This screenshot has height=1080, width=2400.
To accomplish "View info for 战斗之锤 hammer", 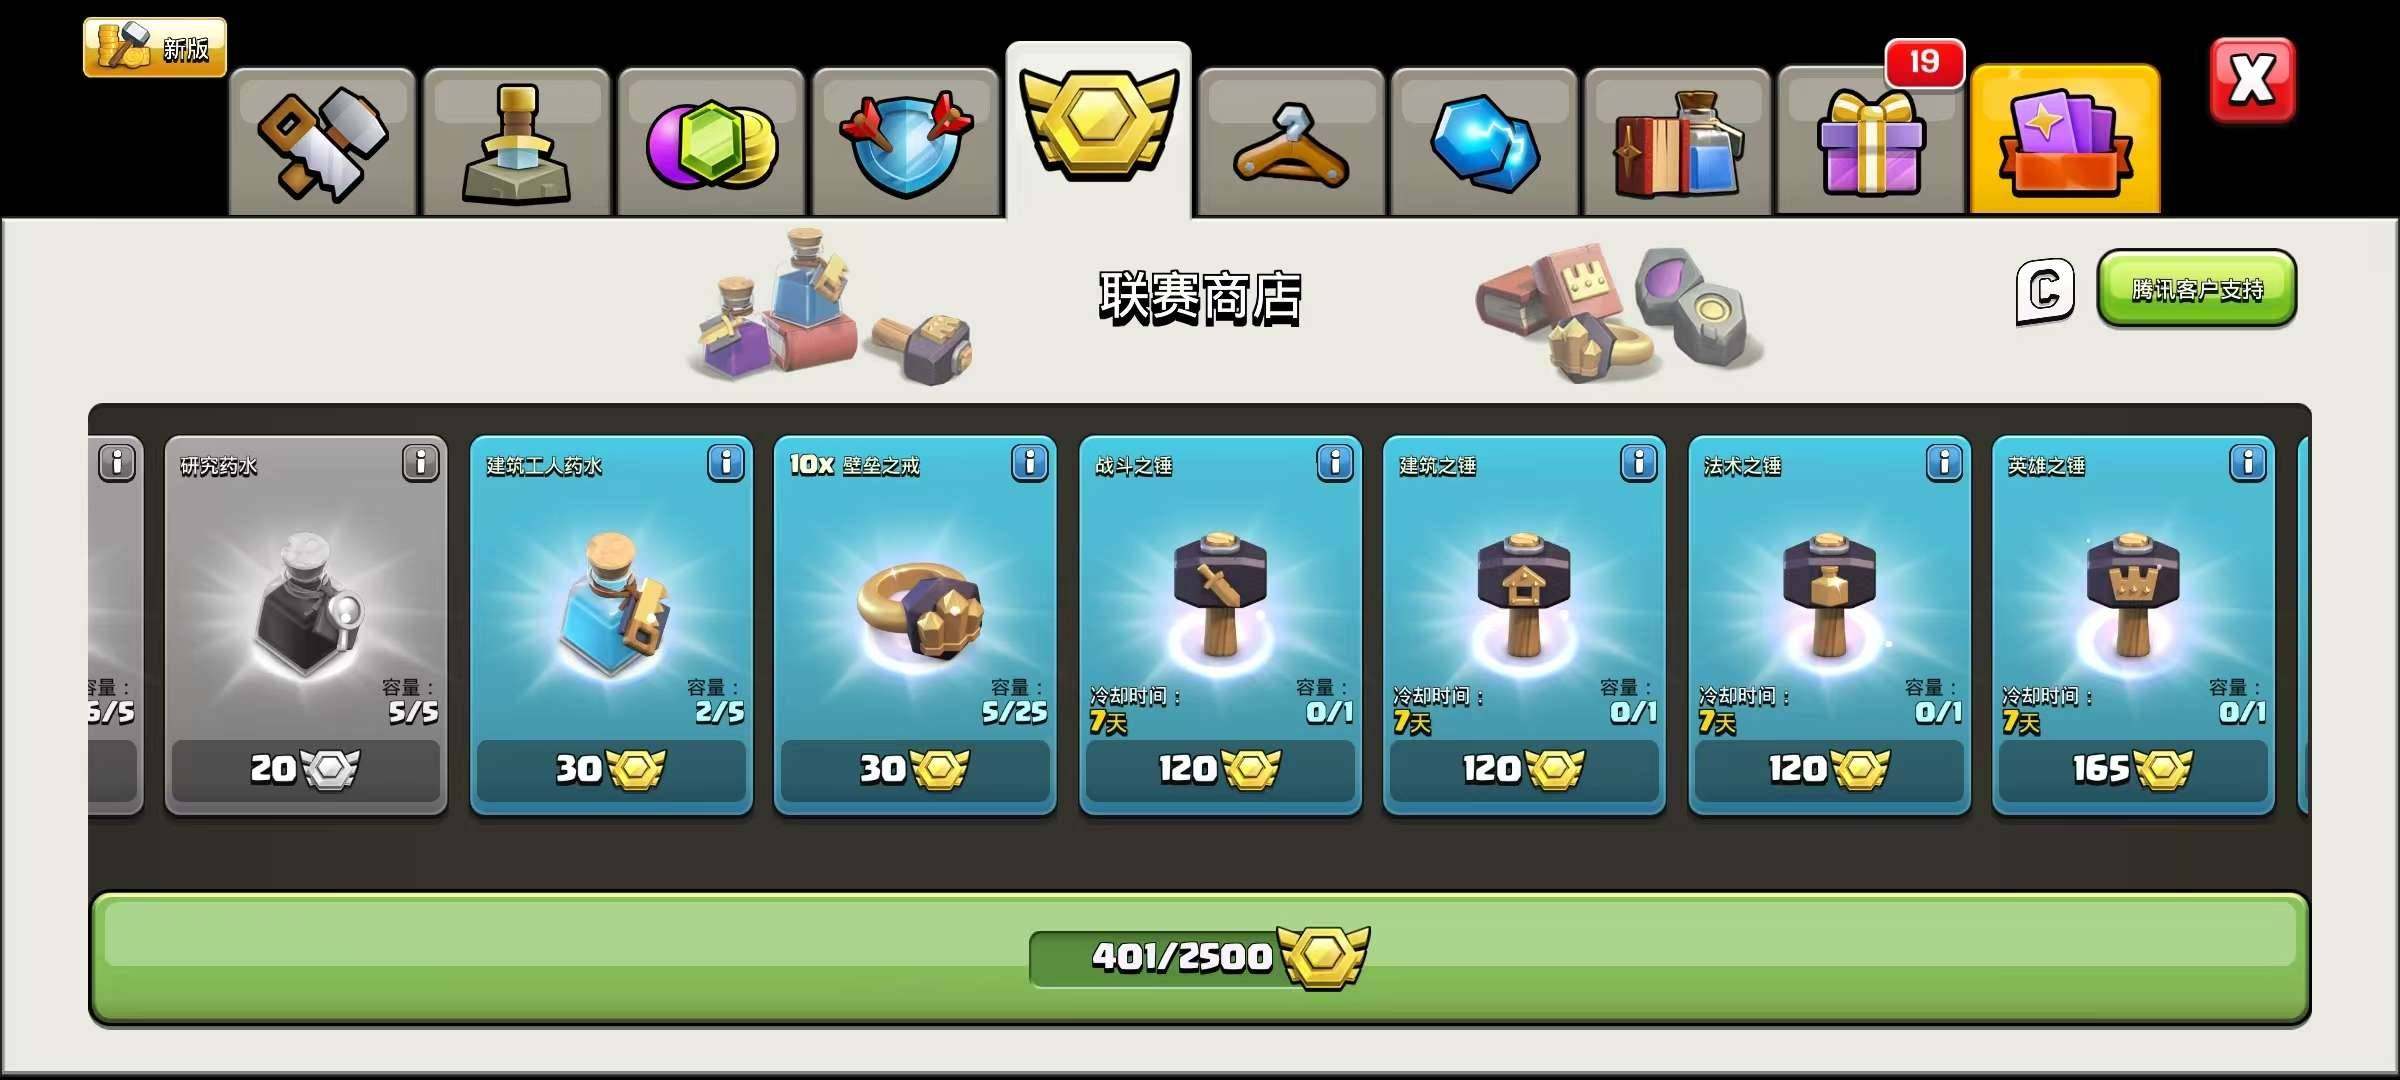I will pyautogui.click(x=1335, y=463).
